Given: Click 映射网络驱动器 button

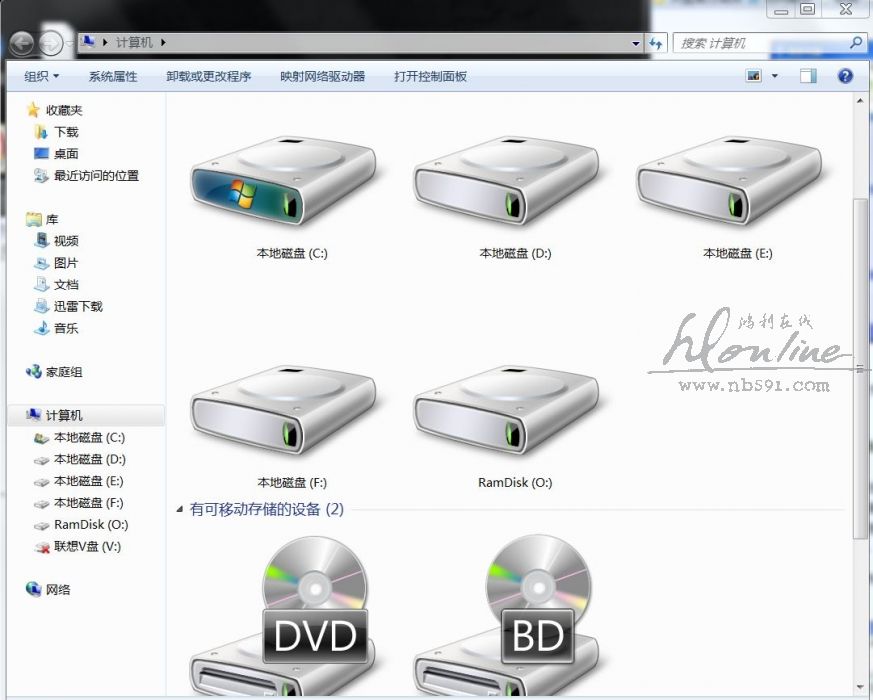Looking at the screenshot, I should [322, 76].
